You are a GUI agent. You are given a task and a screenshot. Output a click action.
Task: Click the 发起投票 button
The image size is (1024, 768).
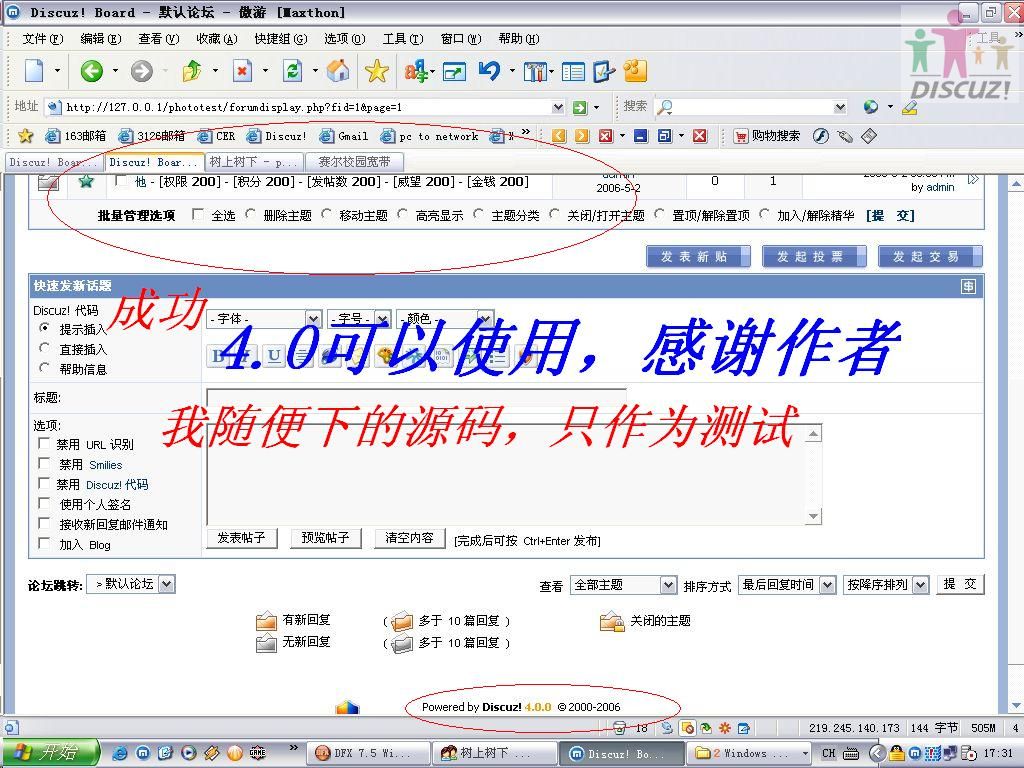click(x=814, y=257)
